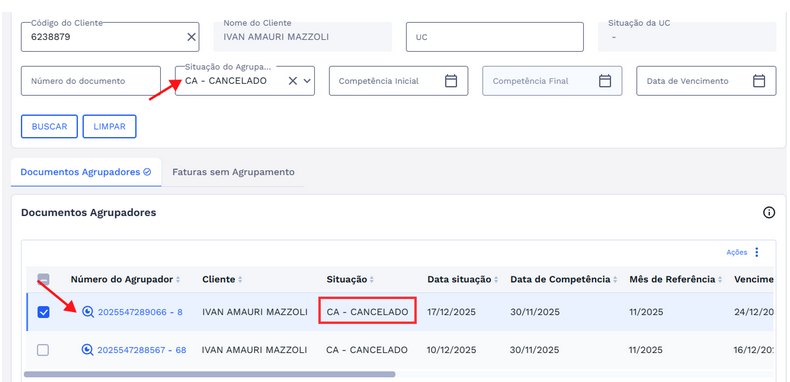Uncheck the row 2025547289066 - 8 checkbox
The width and height of the screenshot is (790, 382).
click(43, 312)
